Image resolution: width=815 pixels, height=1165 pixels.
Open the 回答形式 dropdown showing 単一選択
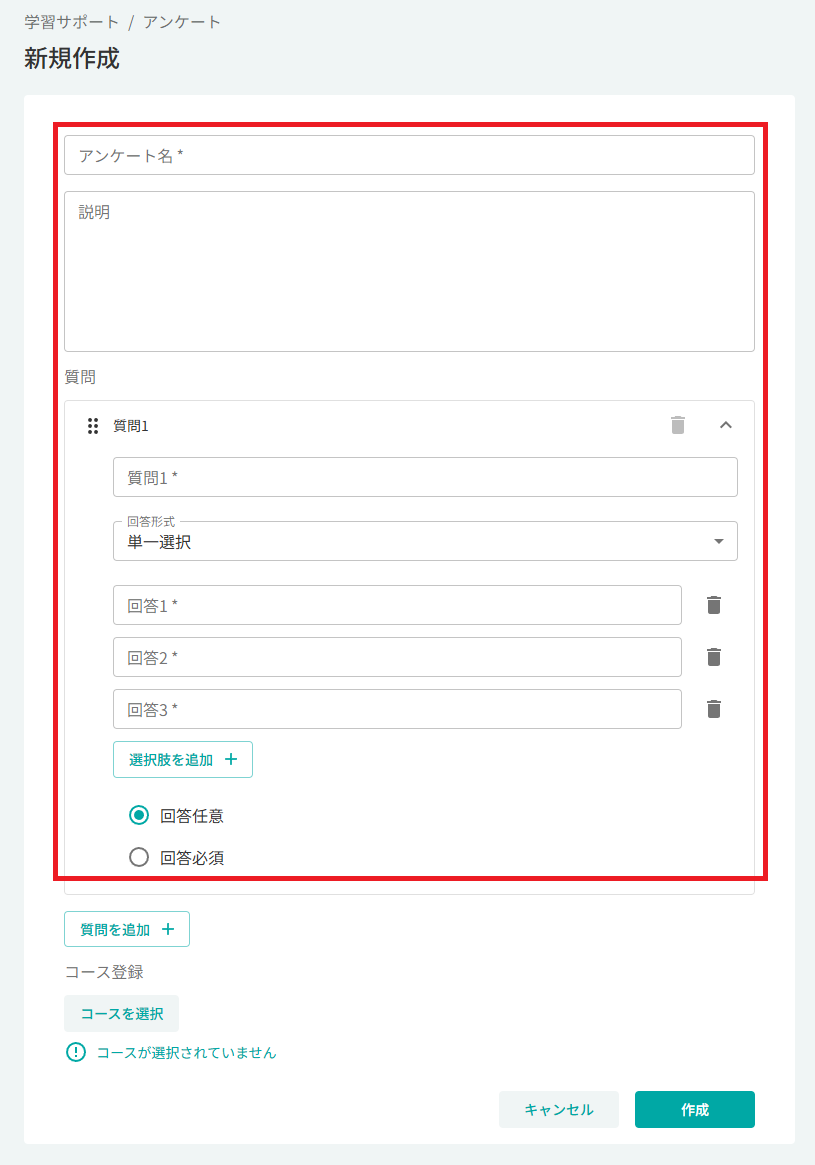pos(425,541)
